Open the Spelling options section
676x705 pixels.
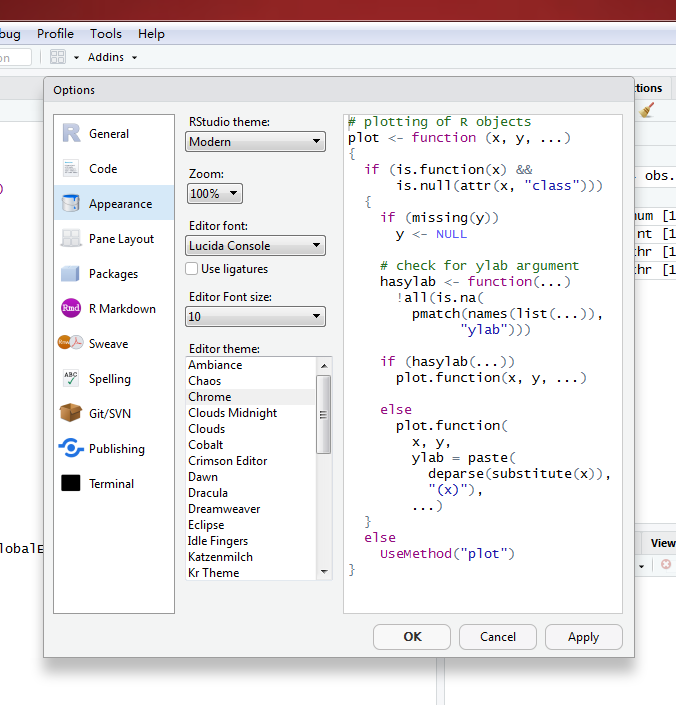click(x=114, y=379)
